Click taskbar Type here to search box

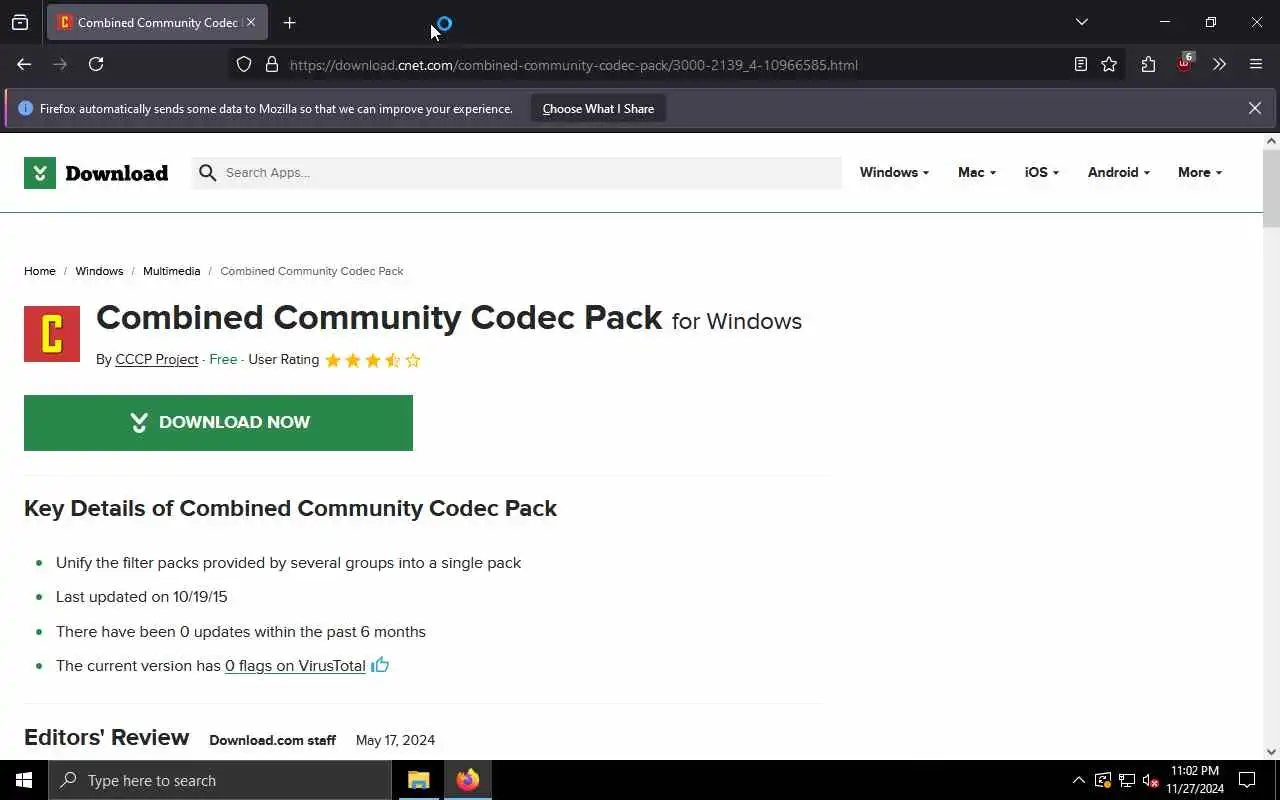coord(220,780)
